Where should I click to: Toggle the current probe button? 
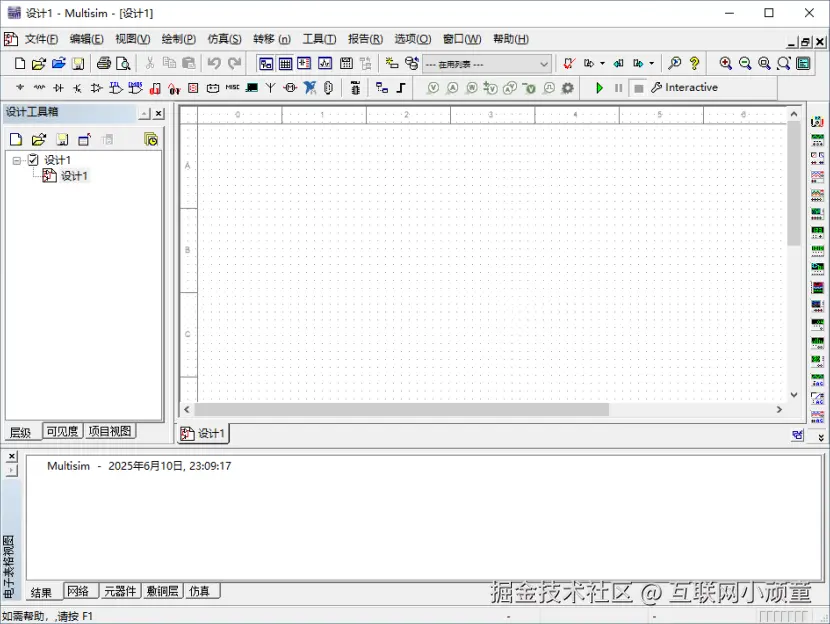click(x=453, y=87)
